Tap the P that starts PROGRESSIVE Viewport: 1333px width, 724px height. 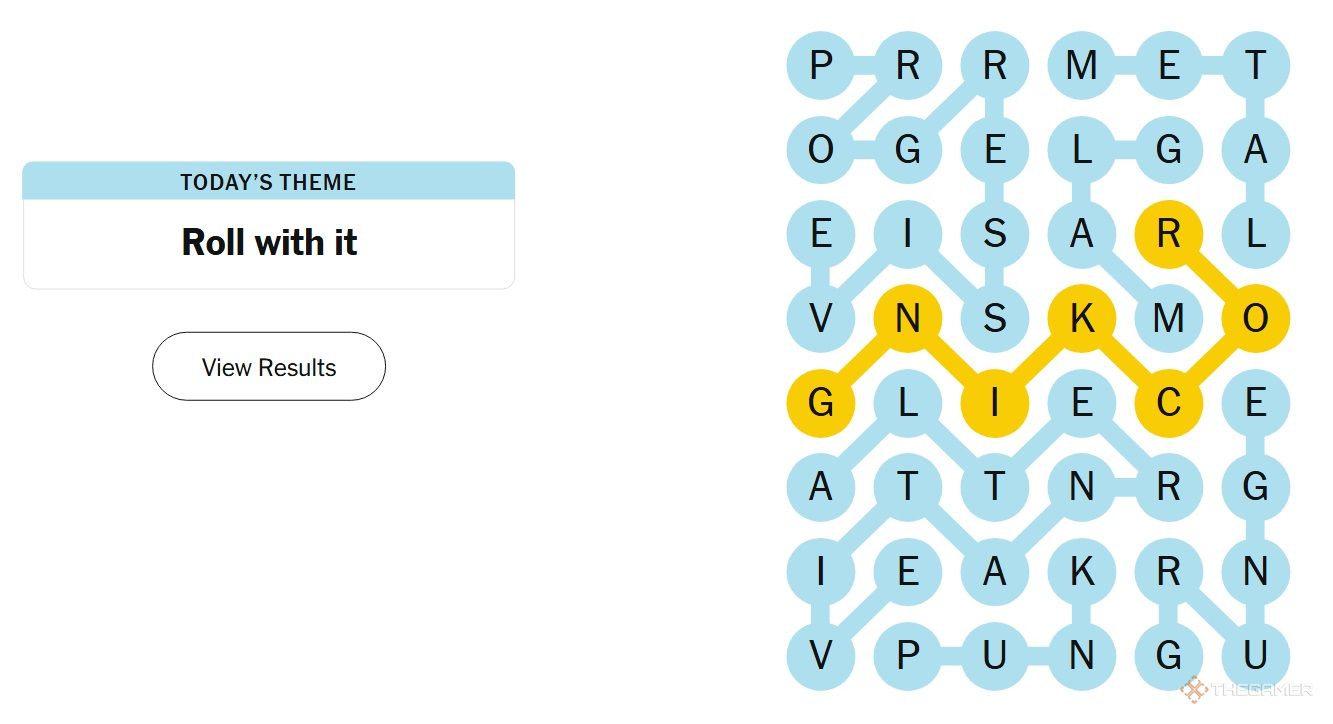[x=820, y=66]
